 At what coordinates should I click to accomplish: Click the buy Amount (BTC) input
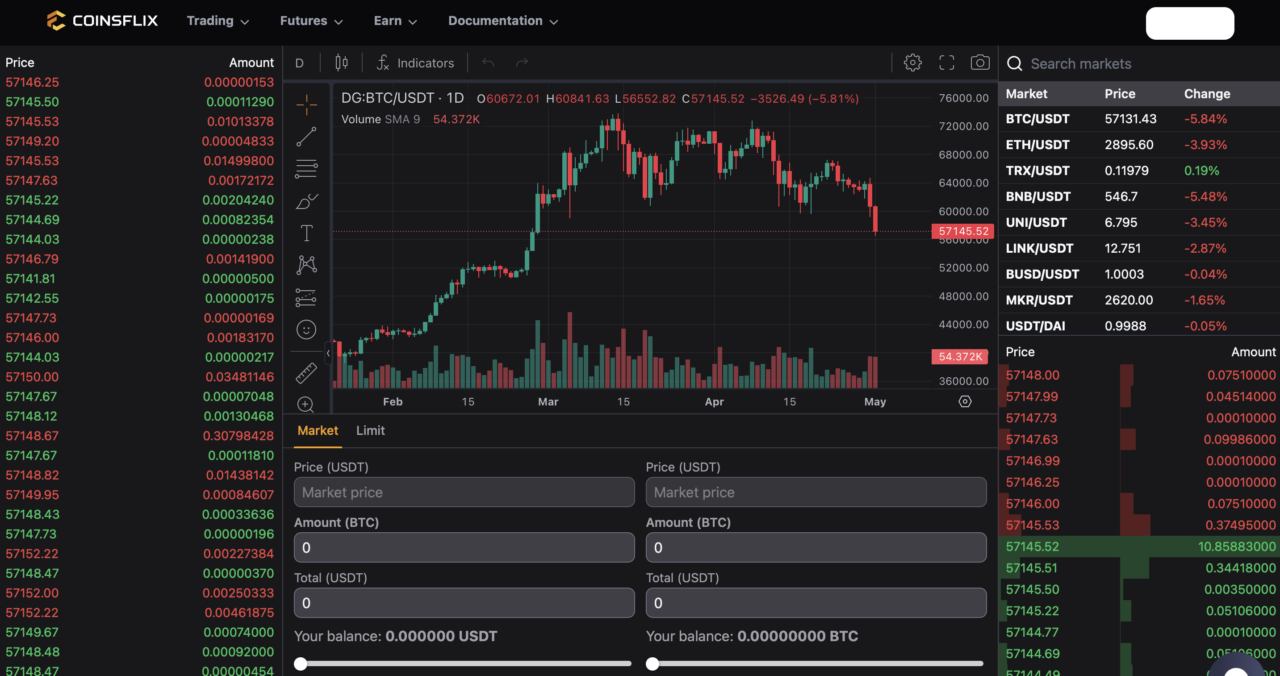[464, 548]
